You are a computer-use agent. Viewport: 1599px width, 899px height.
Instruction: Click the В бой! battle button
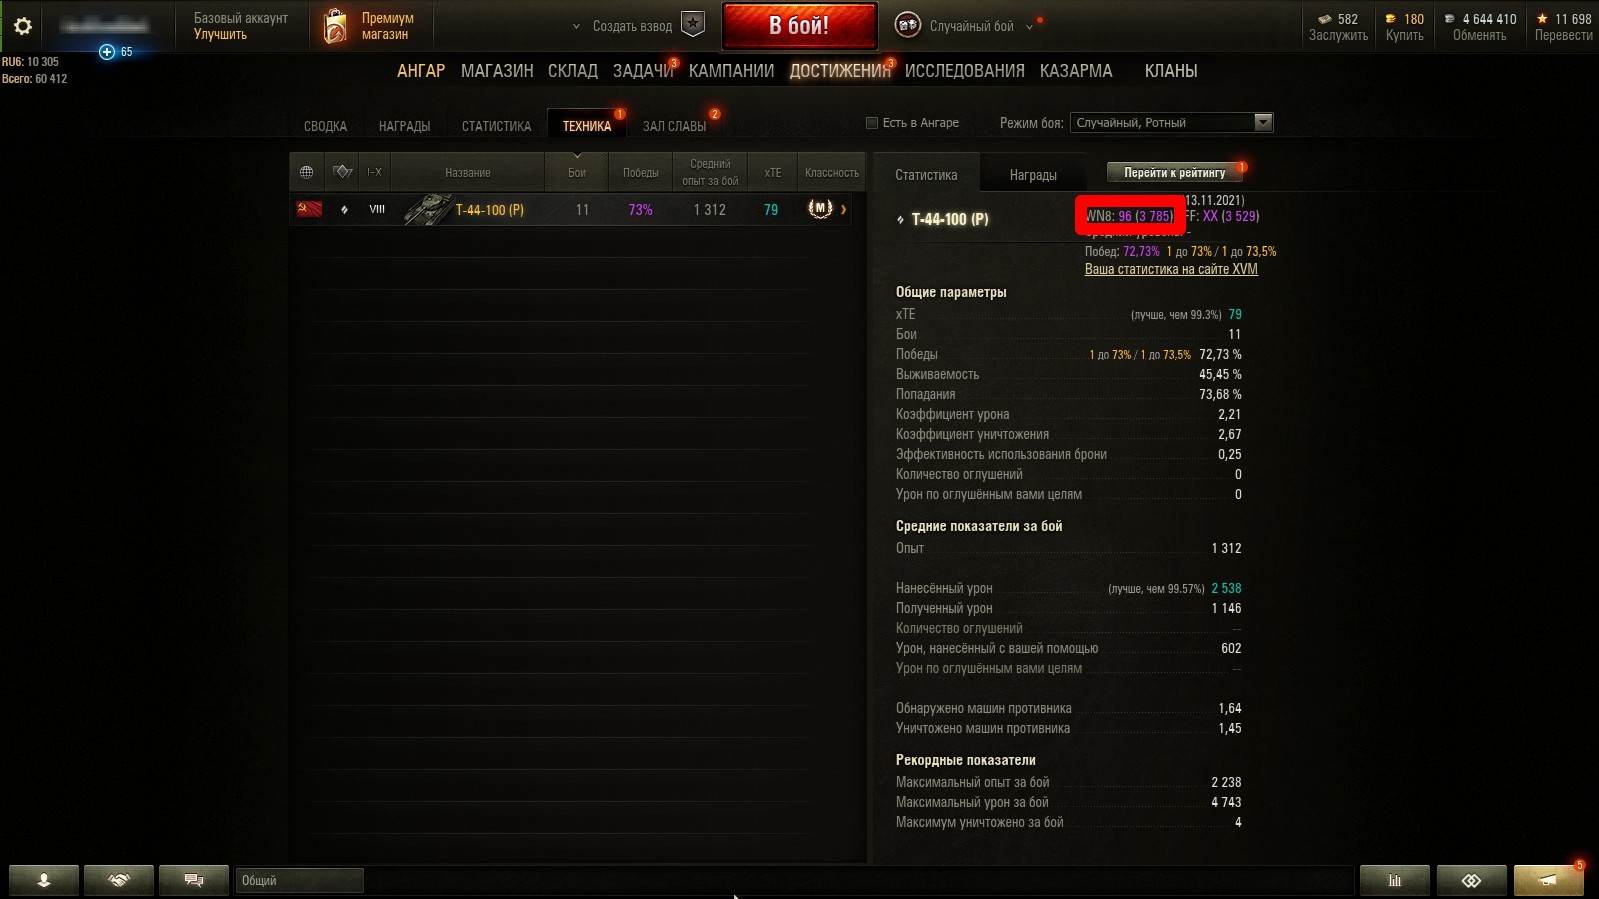(799, 26)
